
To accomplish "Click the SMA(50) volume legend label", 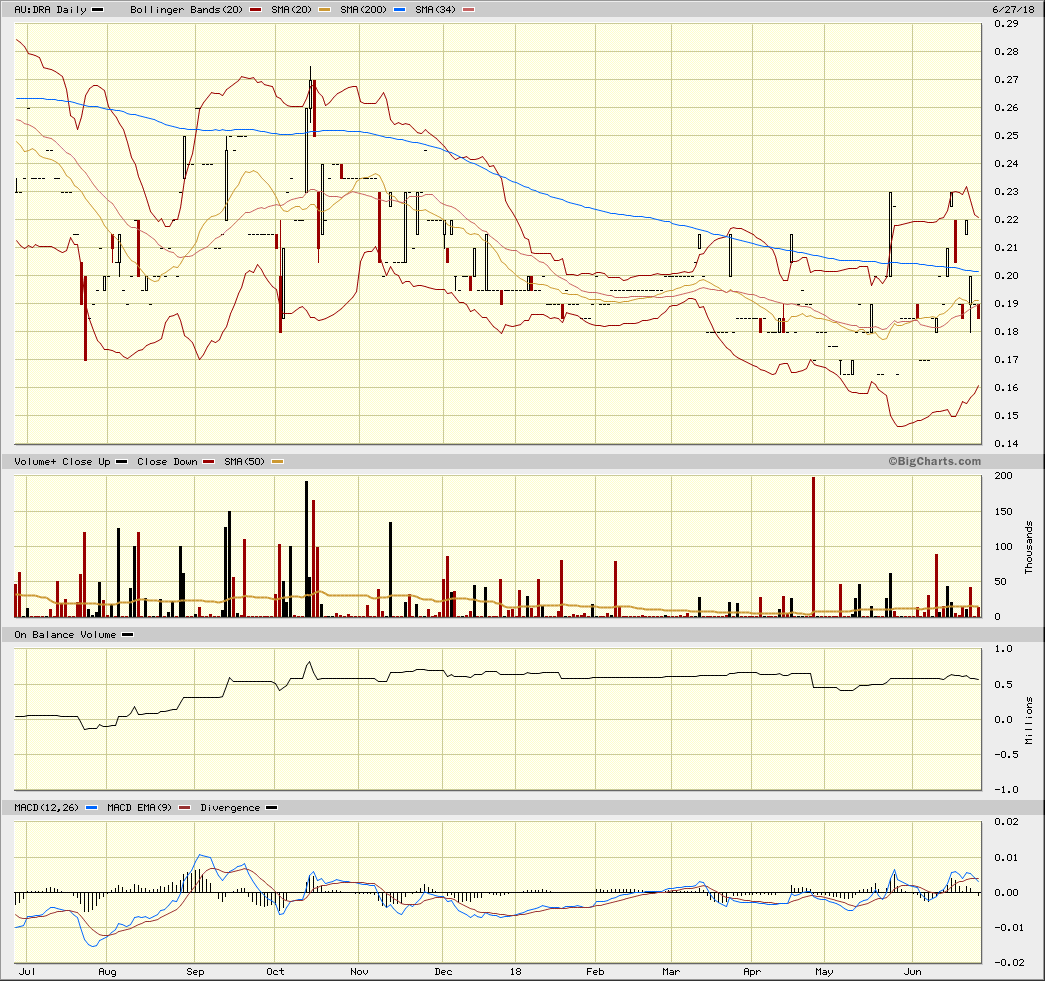I will [x=244, y=462].
